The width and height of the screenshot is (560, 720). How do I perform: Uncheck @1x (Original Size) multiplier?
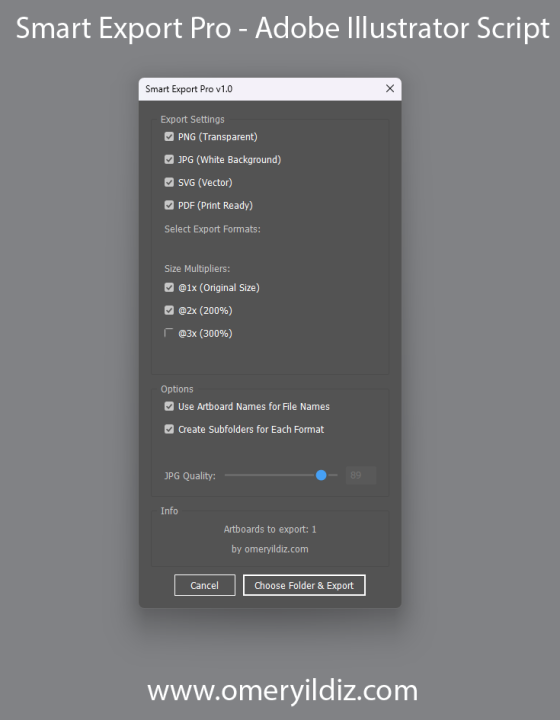pos(169,287)
